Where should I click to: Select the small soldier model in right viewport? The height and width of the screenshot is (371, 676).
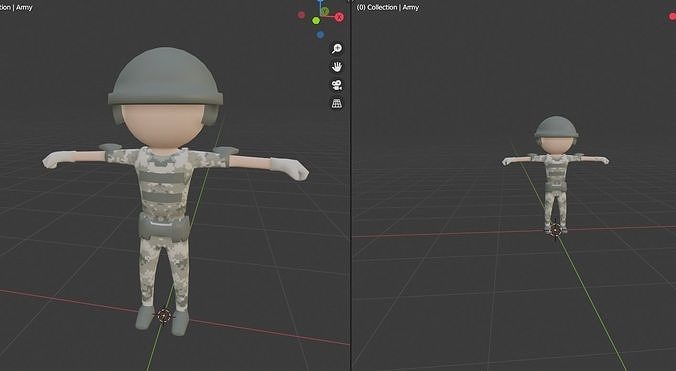click(556, 175)
